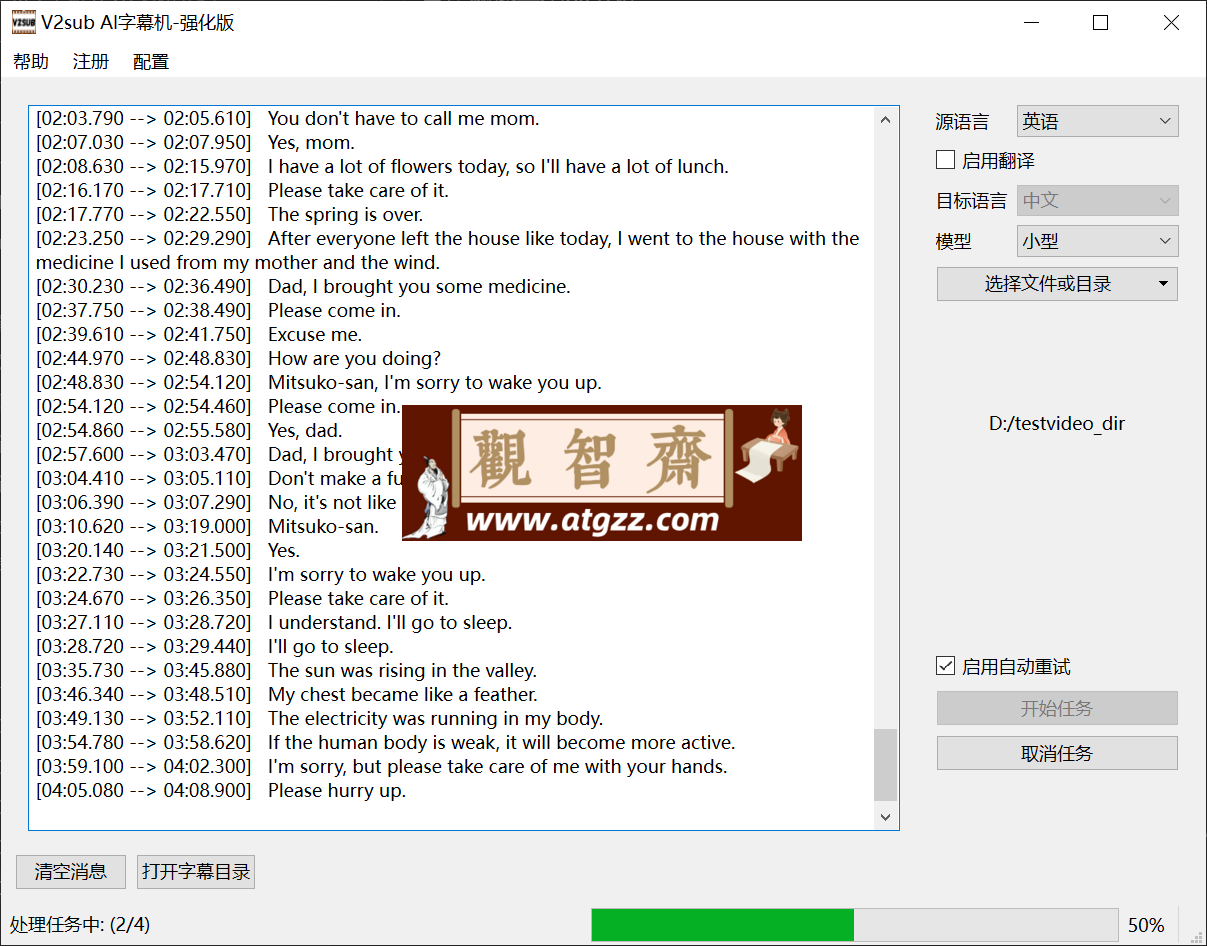Click the line 'Excuse me.'
1207x946 pixels.
point(315,334)
